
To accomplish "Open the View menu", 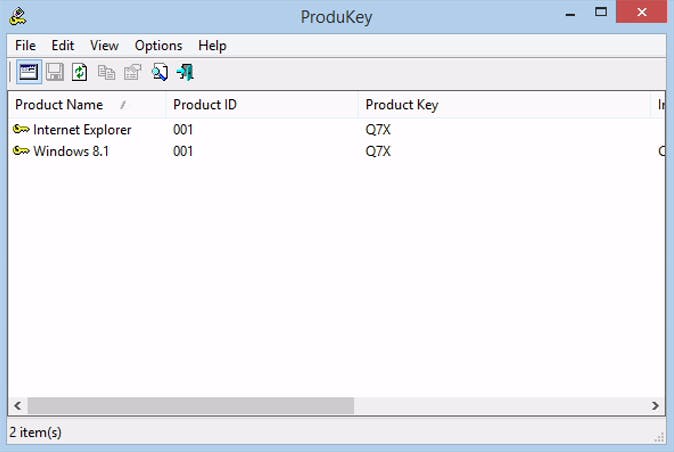I will [104, 46].
